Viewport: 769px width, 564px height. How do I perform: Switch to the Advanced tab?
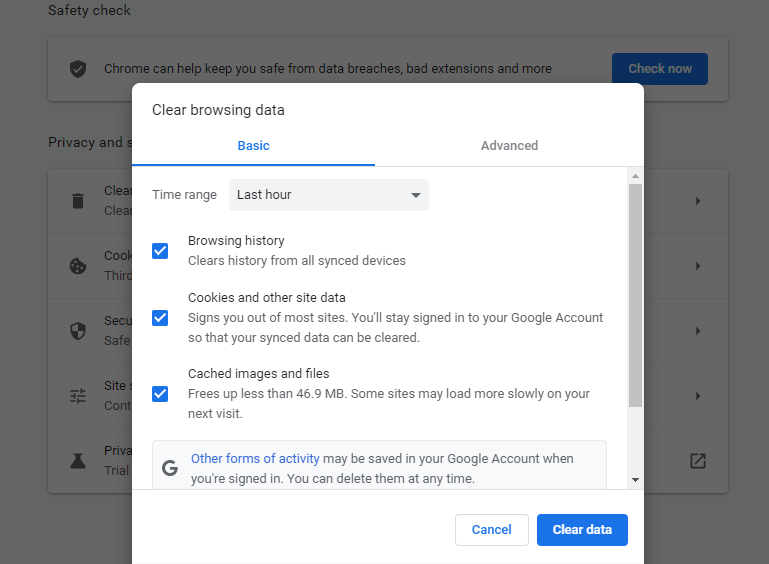click(509, 146)
